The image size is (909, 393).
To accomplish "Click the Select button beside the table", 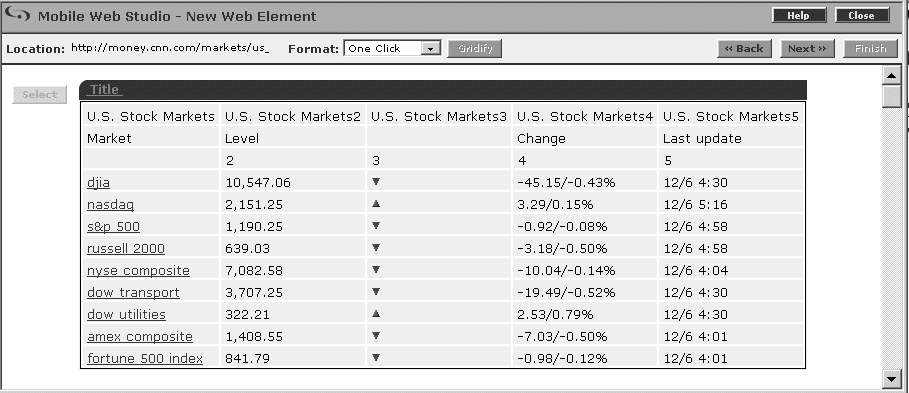I will point(39,94).
